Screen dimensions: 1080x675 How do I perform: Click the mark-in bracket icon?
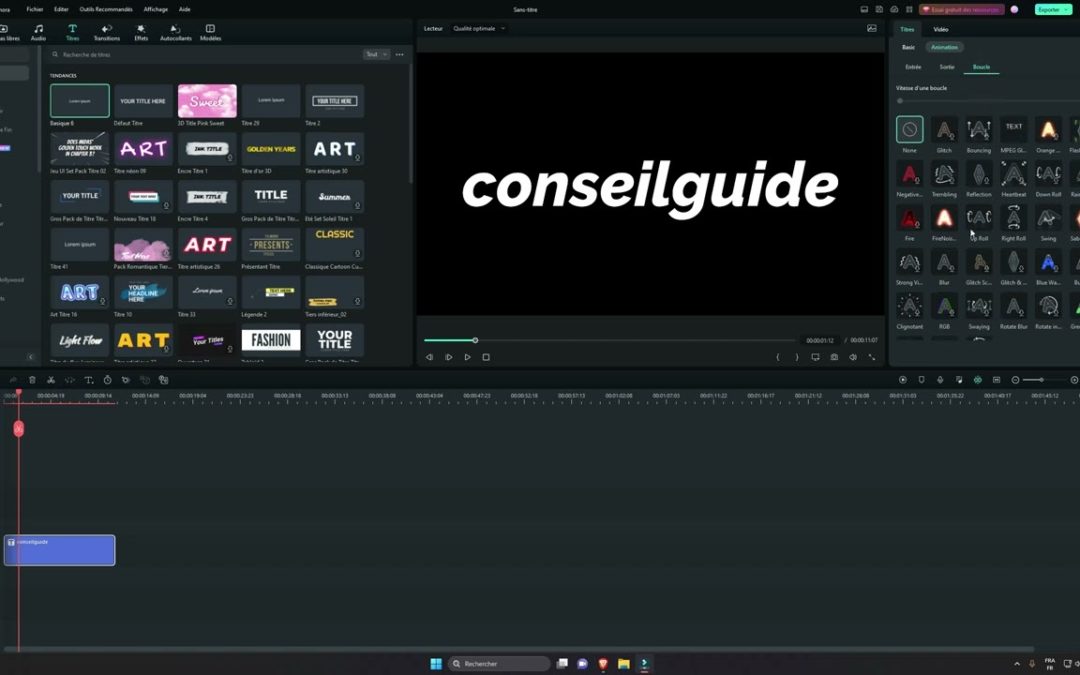pyautogui.click(x=778, y=357)
